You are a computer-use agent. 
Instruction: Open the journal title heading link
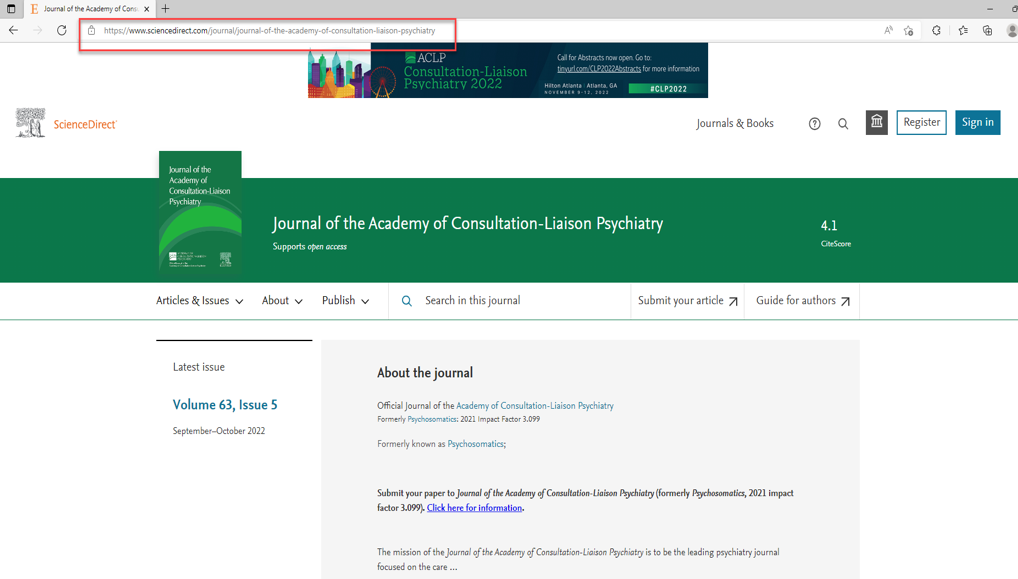(467, 223)
